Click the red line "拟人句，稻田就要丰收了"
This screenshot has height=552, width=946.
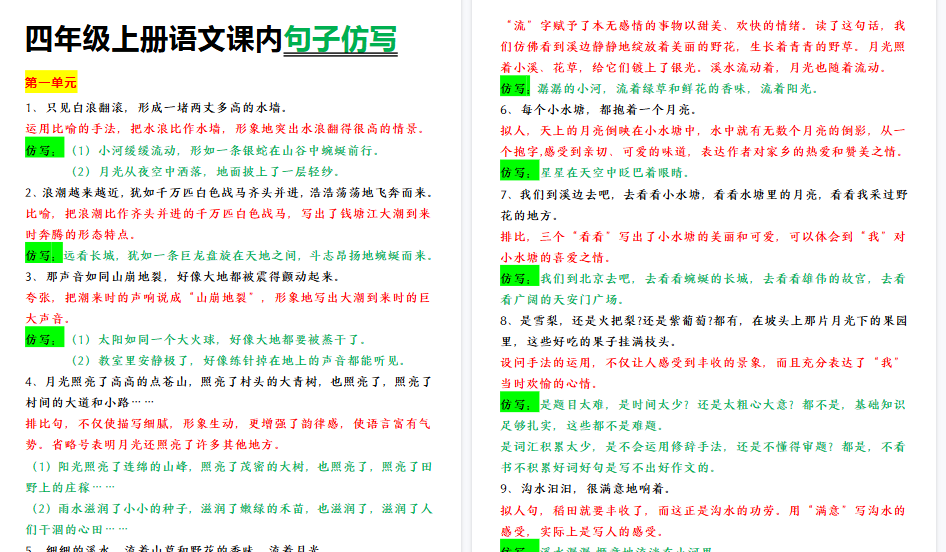tap(703, 511)
